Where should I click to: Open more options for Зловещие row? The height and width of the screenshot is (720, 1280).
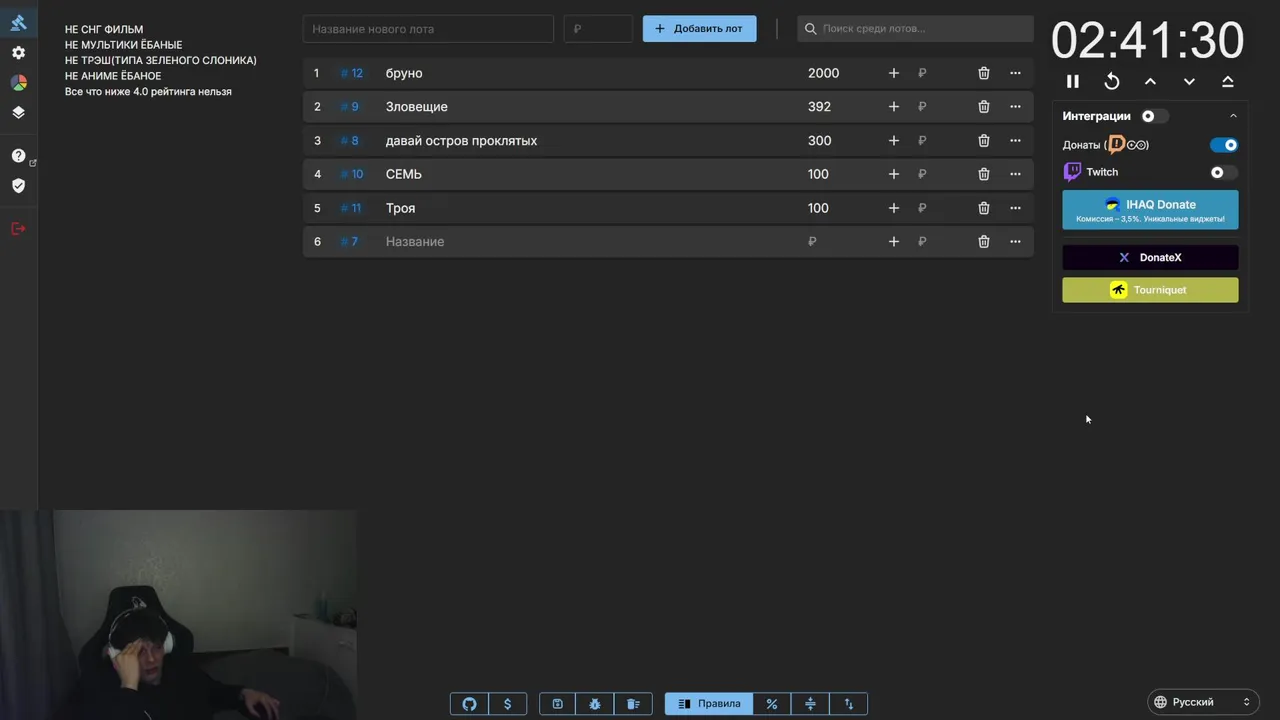[x=1015, y=107]
